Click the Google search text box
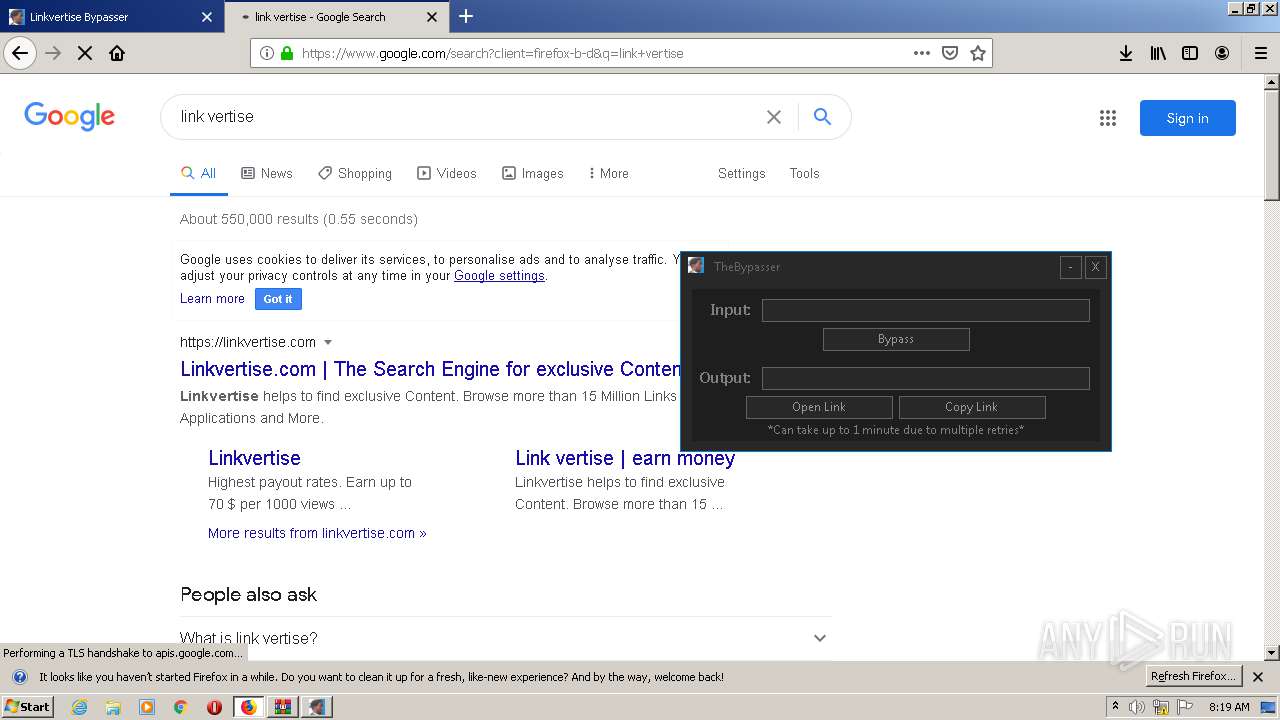 466,117
